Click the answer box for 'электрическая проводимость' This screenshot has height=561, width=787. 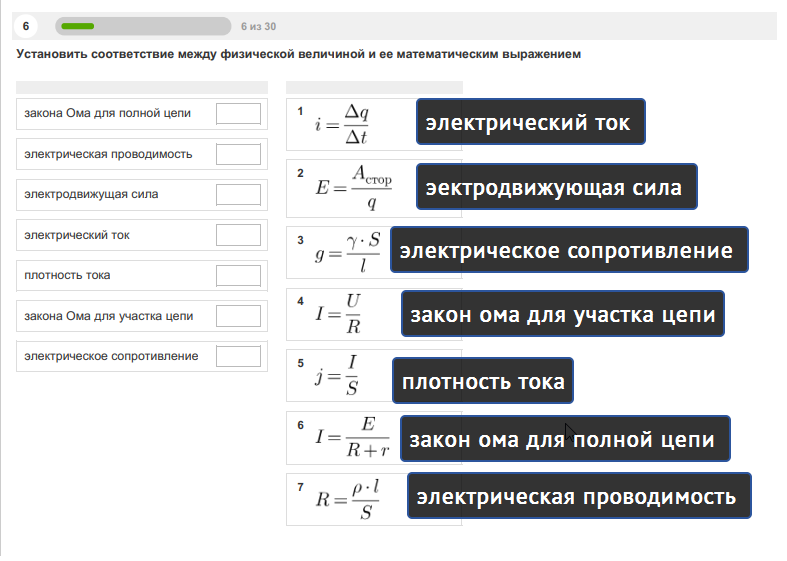[x=238, y=154]
